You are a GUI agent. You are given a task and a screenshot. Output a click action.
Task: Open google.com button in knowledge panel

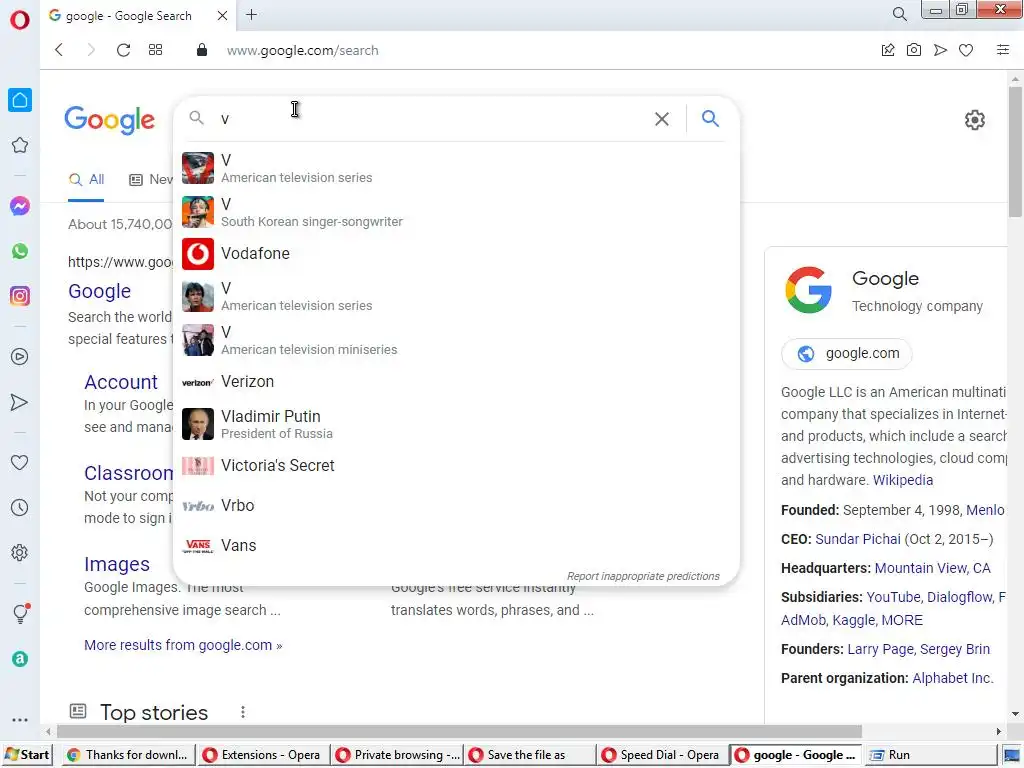point(846,354)
